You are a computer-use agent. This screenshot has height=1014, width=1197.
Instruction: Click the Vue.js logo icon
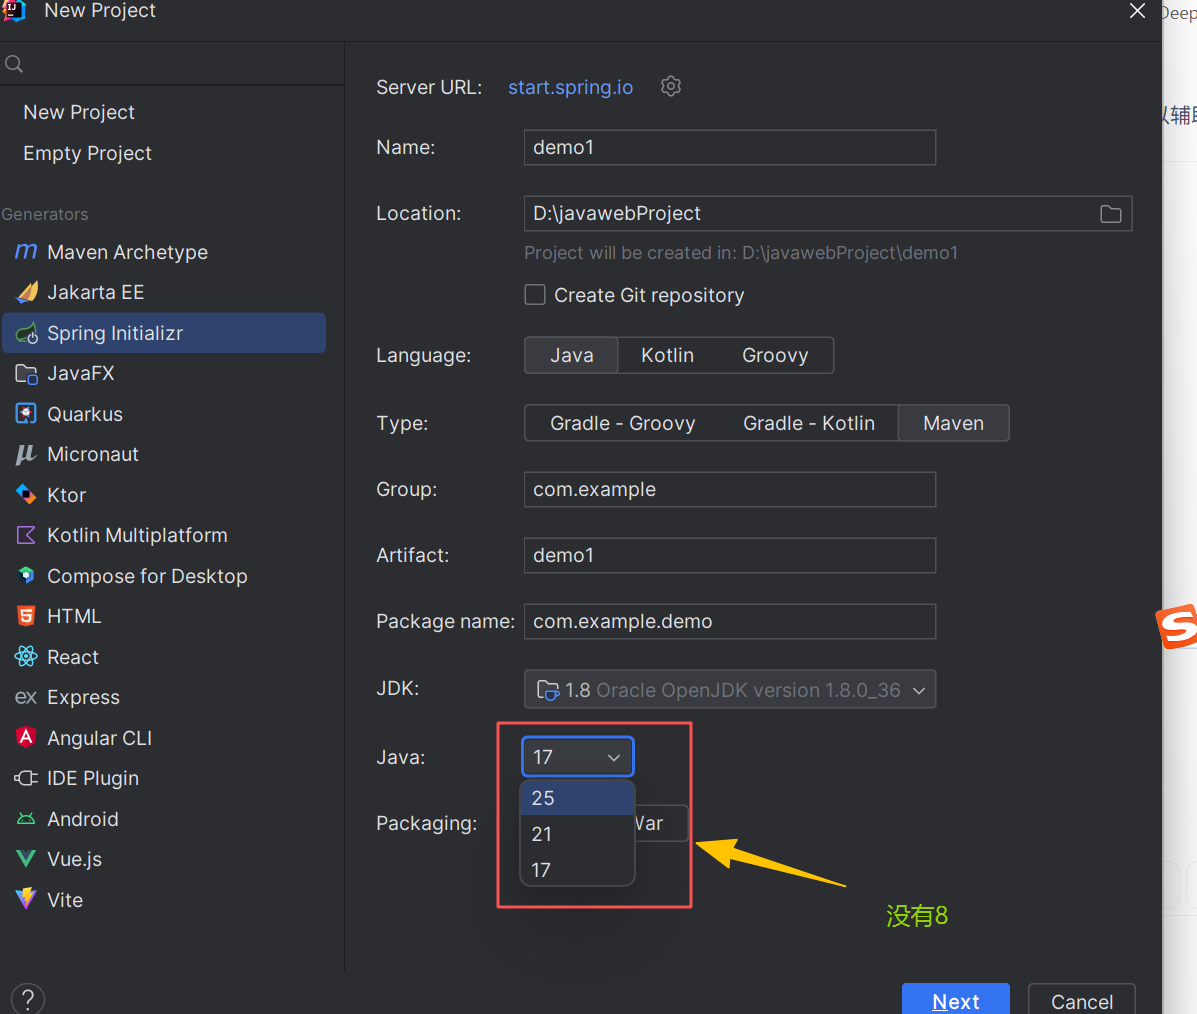tap(26, 859)
